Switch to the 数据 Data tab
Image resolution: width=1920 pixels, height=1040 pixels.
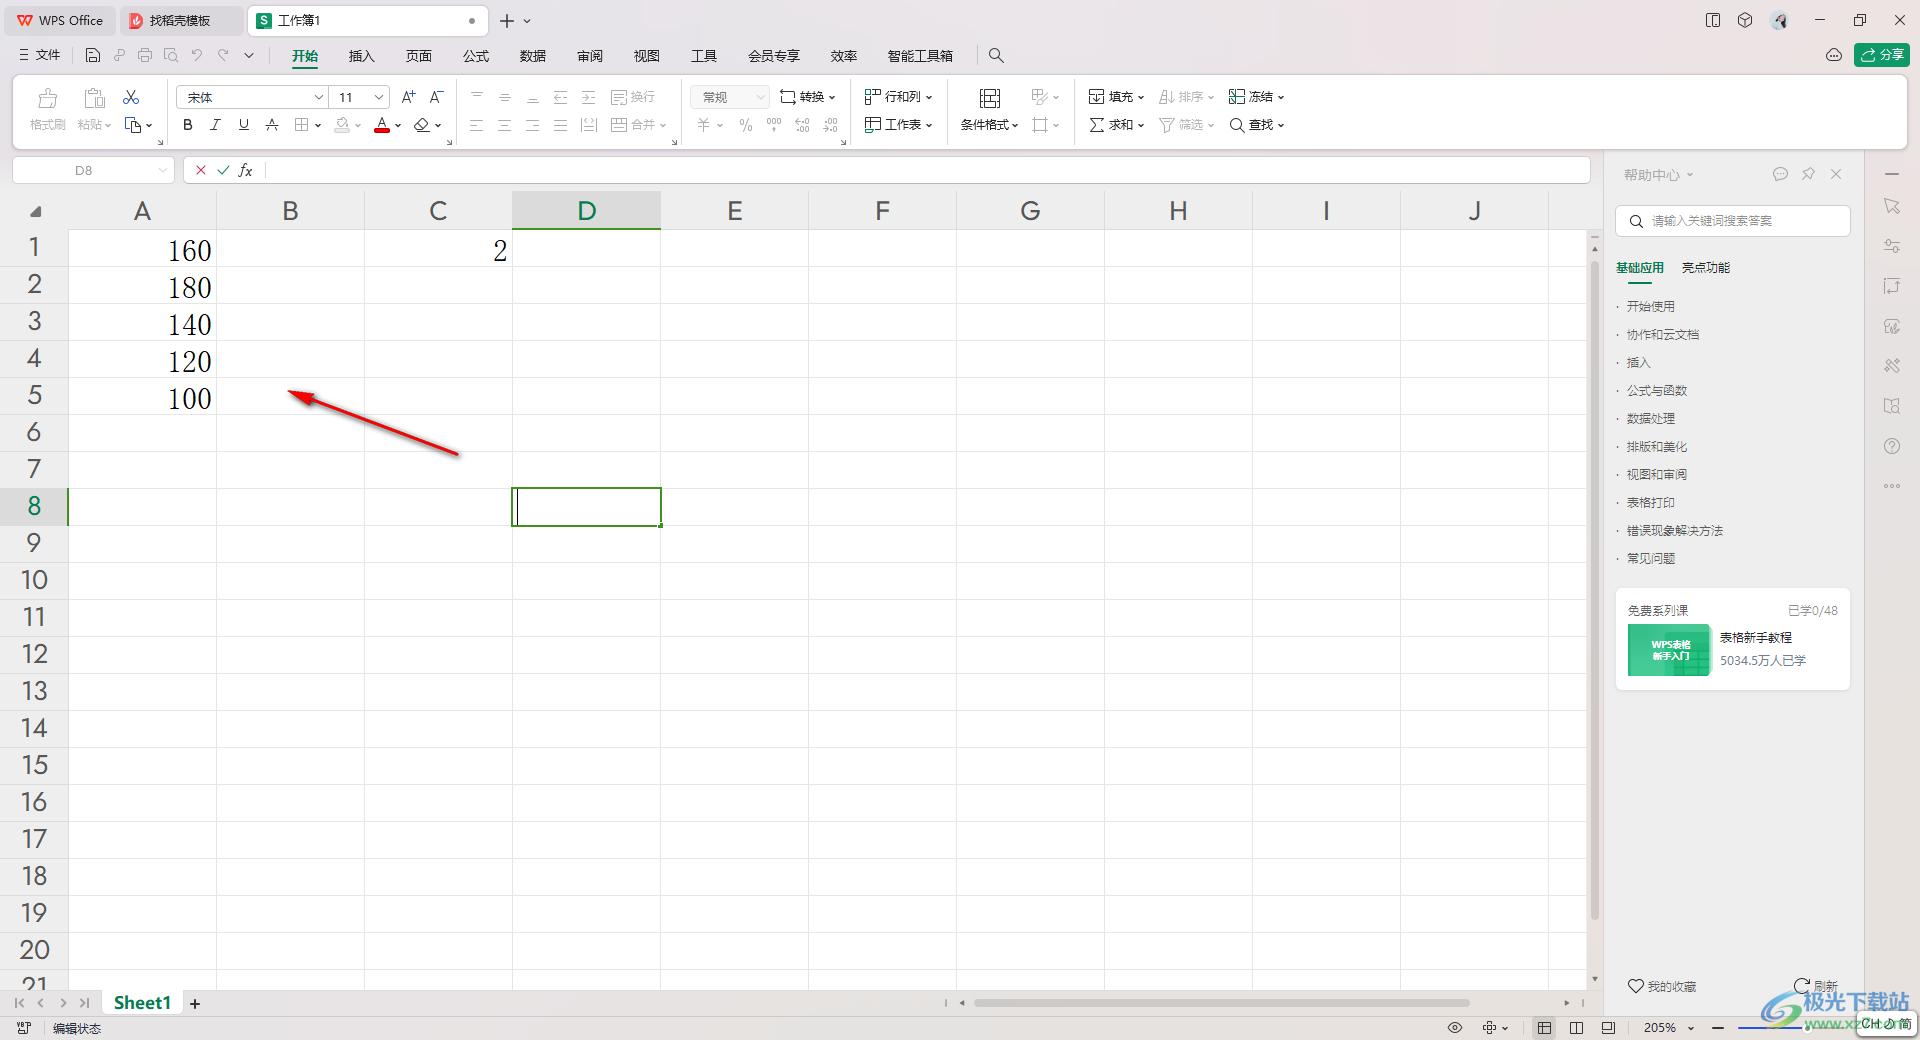pyautogui.click(x=533, y=56)
